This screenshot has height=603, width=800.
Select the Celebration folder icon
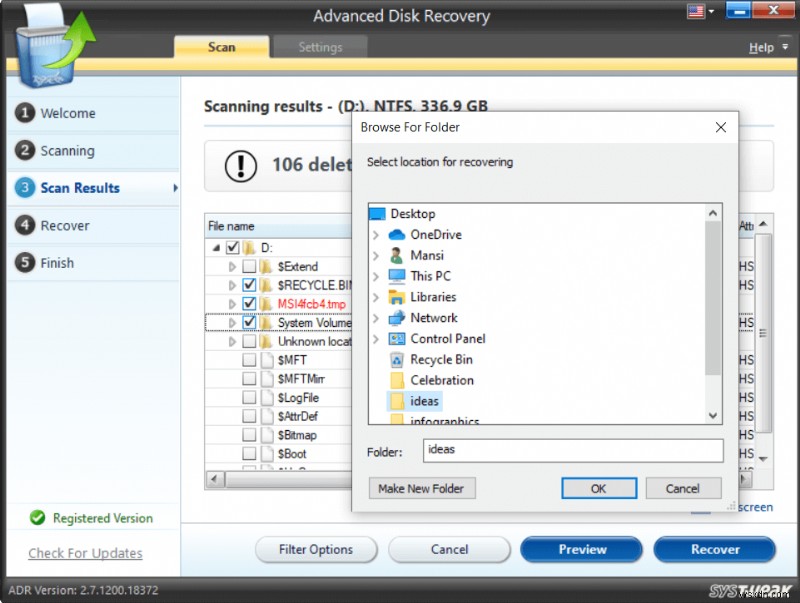[x=396, y=381]
